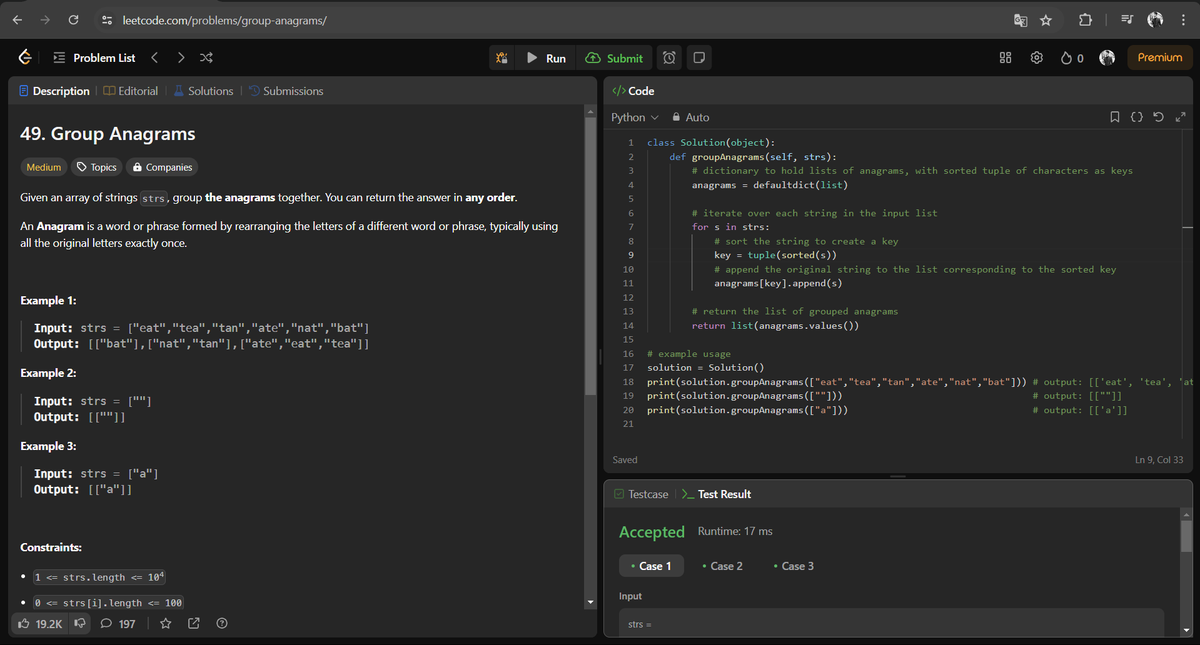
Task: Open the notes sticky-note icon
Action: click(700, 58)
